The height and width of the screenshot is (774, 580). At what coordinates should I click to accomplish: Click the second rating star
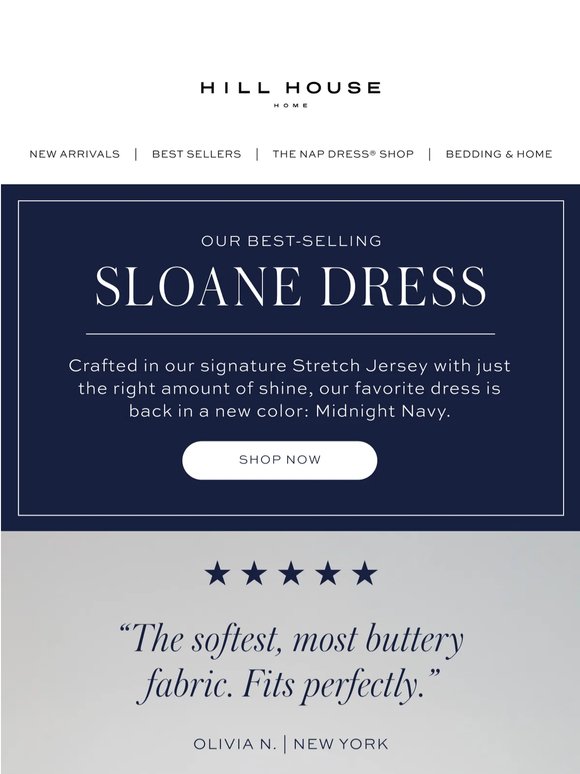tap(254, 573)
